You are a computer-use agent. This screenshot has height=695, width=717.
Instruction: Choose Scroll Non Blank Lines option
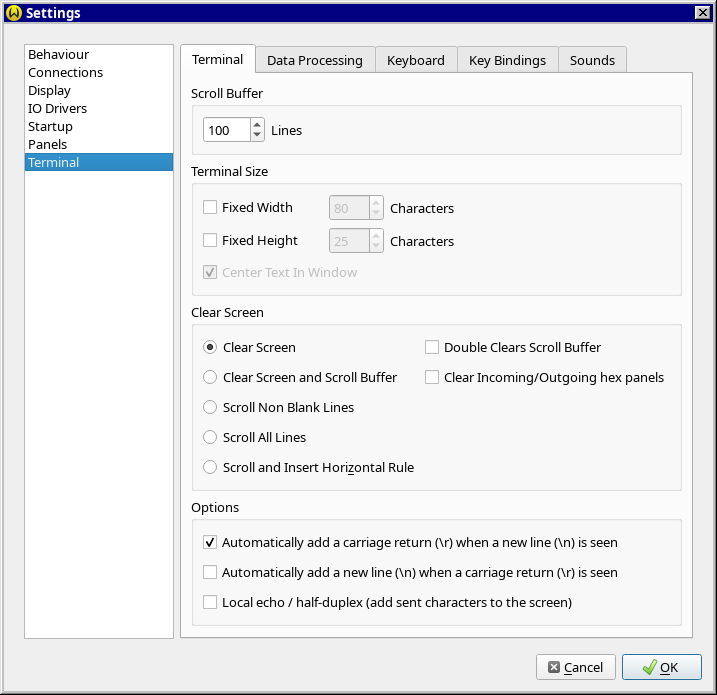[210, 408]
